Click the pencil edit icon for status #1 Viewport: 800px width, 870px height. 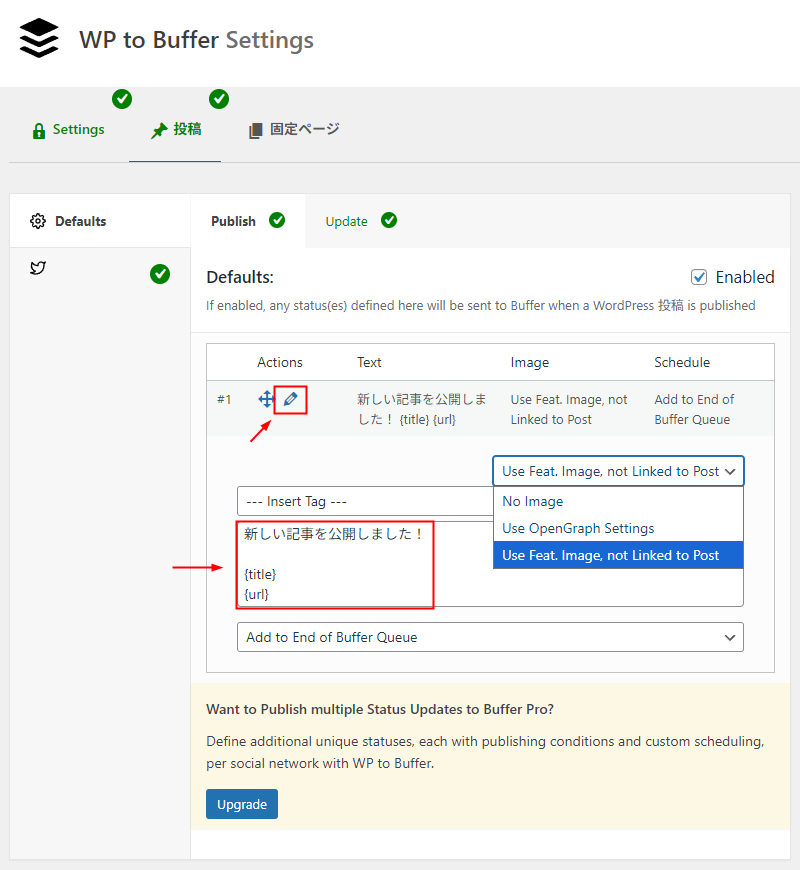tap(290, 399)
